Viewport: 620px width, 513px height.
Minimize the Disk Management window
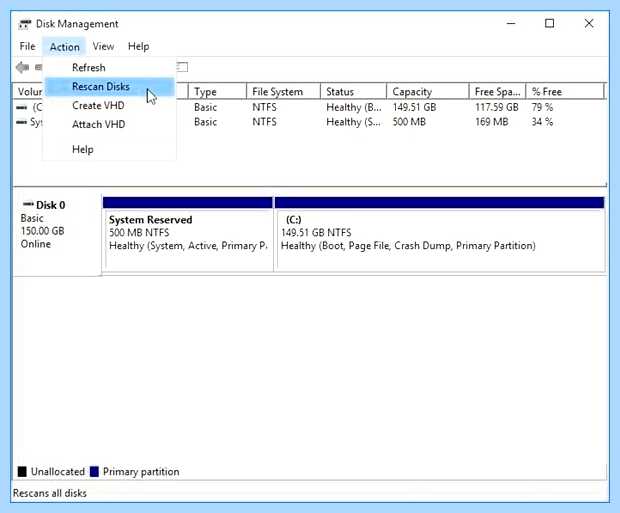pyautogui.click(x=511, y=24)
